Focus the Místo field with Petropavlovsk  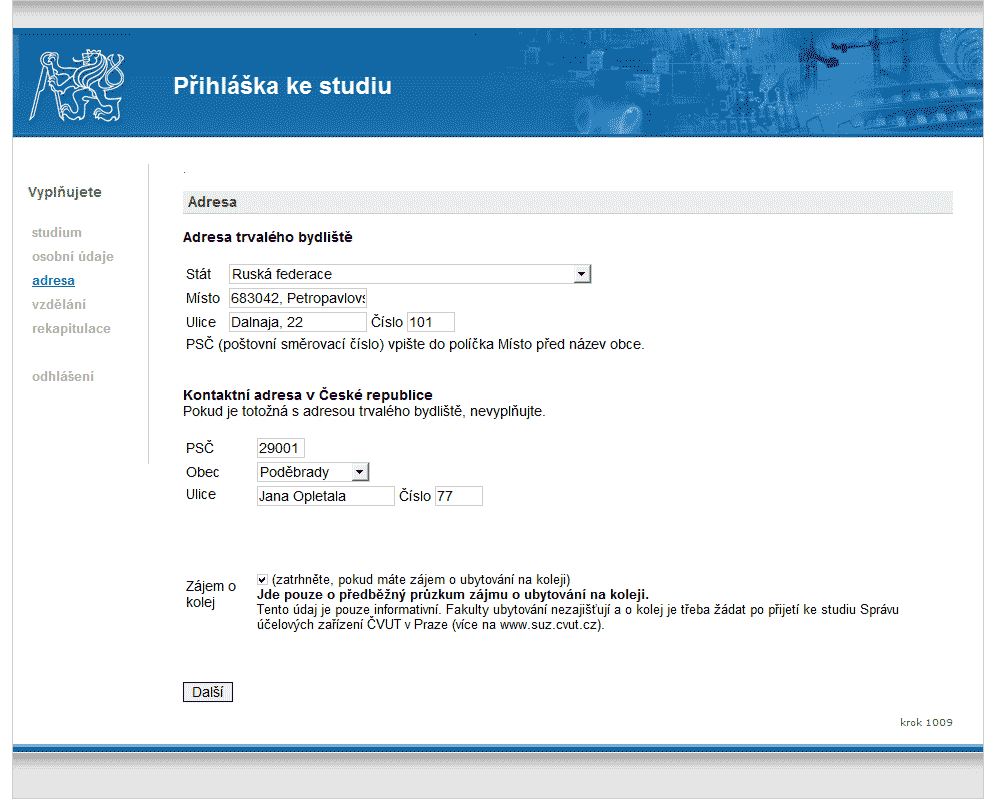[298, 298]
